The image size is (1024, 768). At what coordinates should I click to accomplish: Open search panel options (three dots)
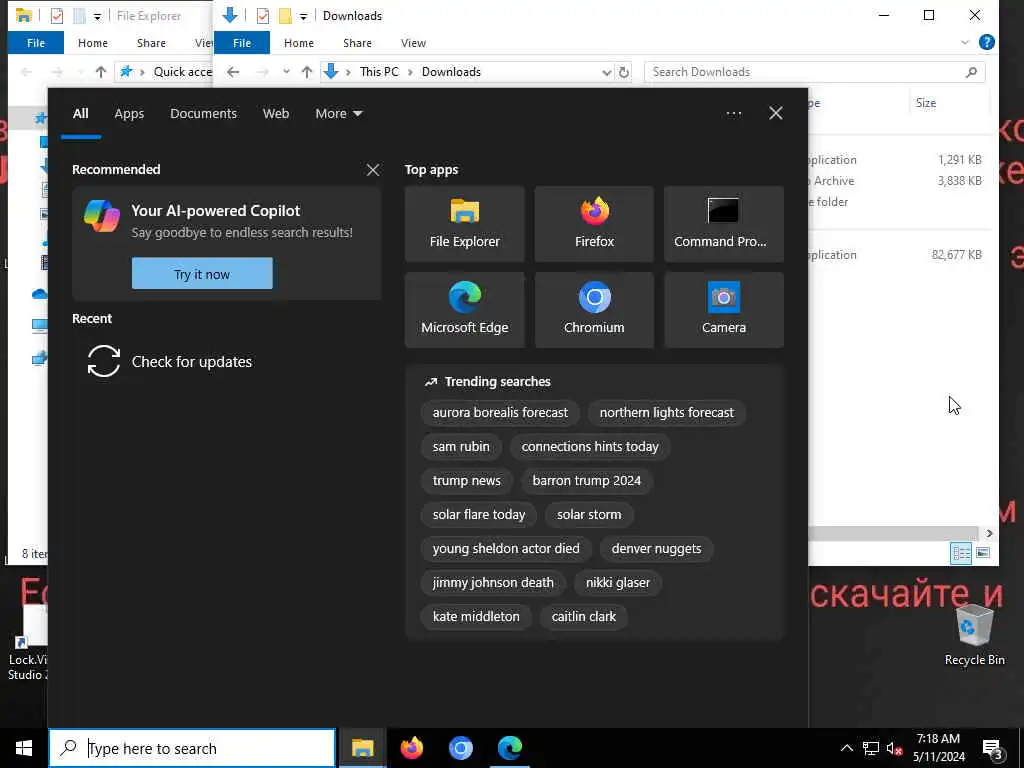[x=733, y=114]
